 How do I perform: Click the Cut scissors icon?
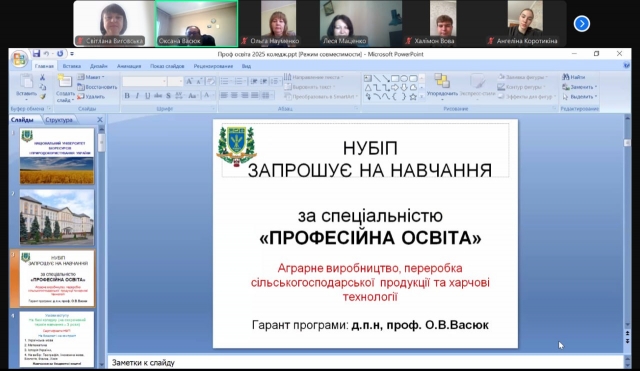coord(42,77)
